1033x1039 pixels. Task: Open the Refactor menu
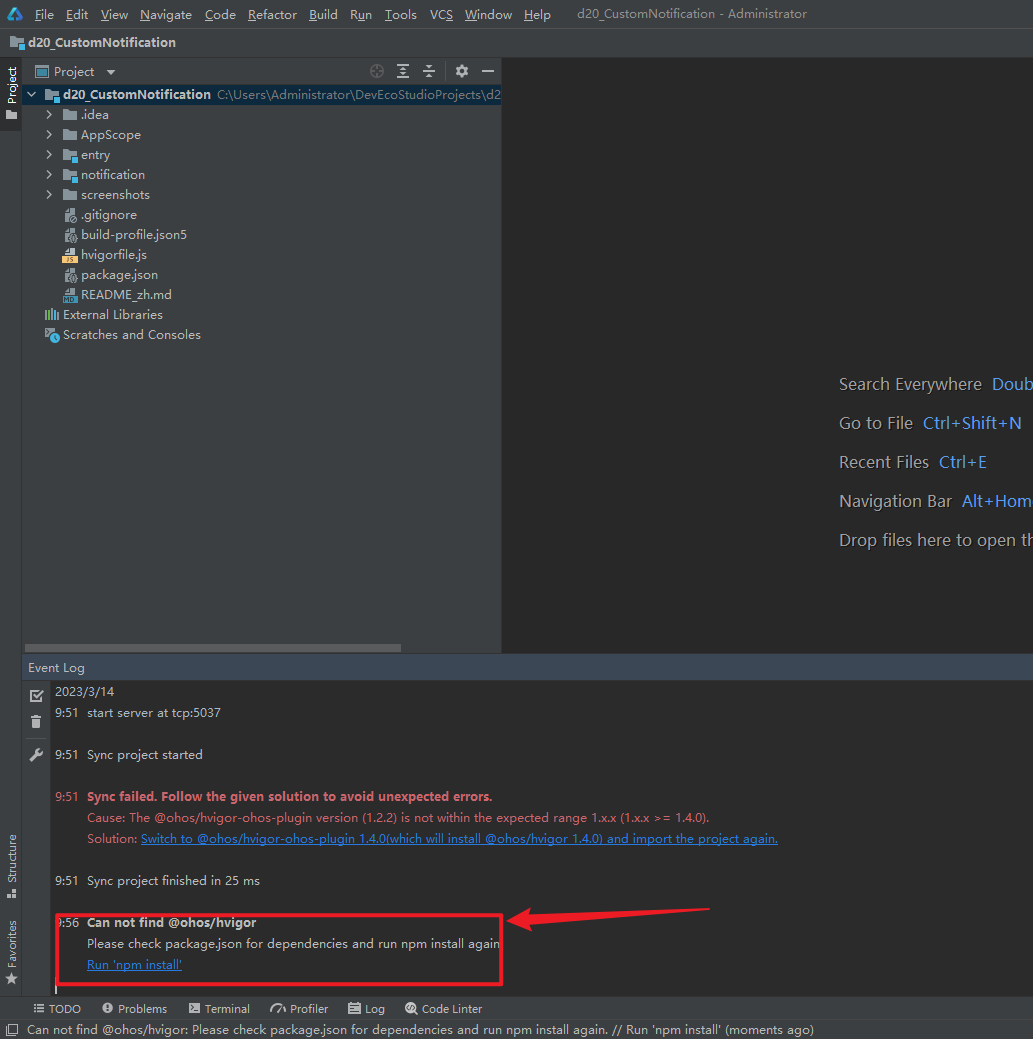272,14
